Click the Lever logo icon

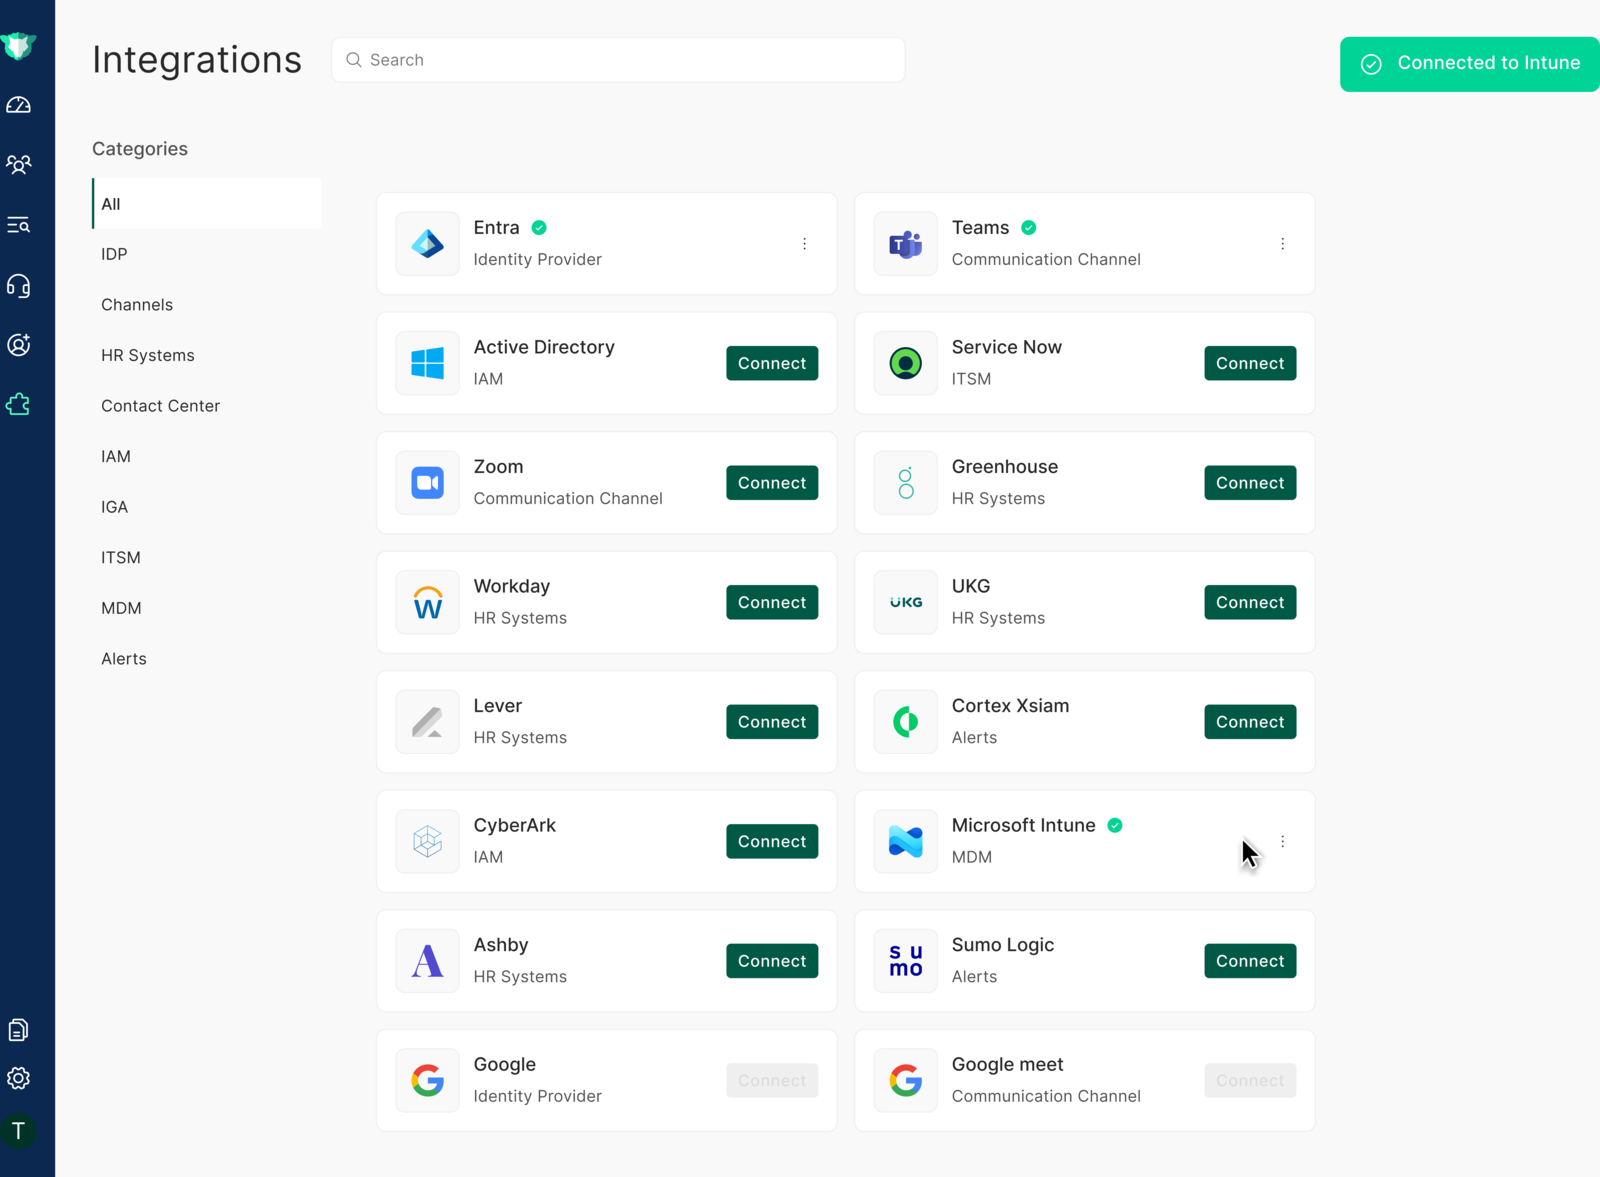click(427, 722)
